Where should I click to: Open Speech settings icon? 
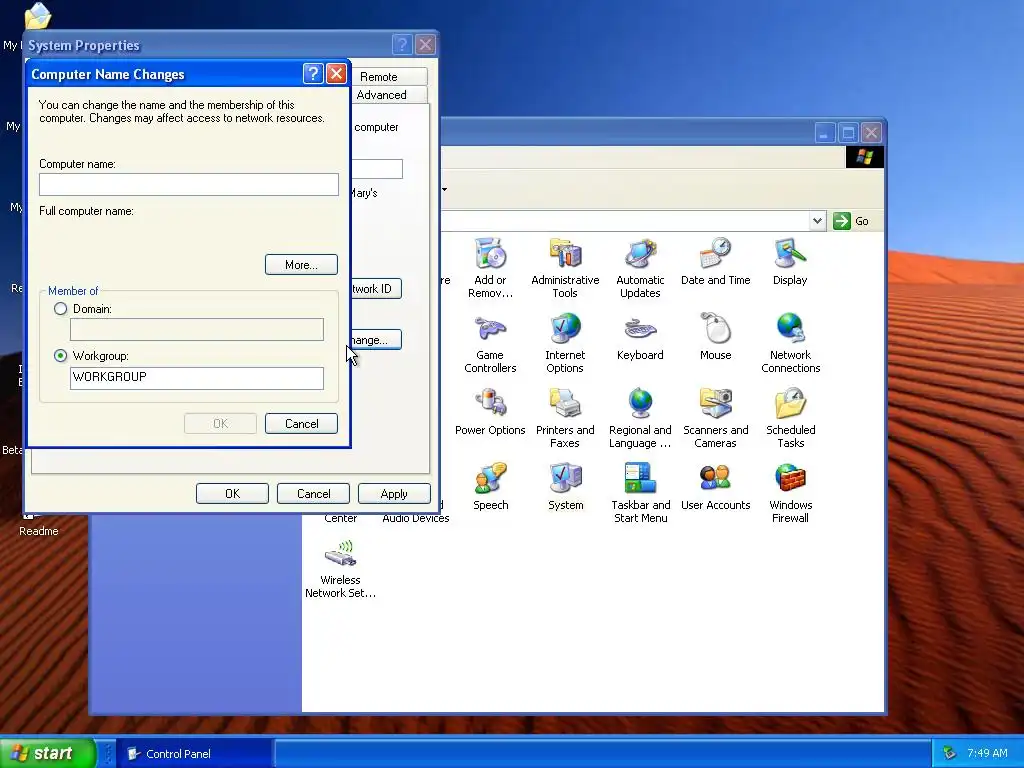point(490,487)
